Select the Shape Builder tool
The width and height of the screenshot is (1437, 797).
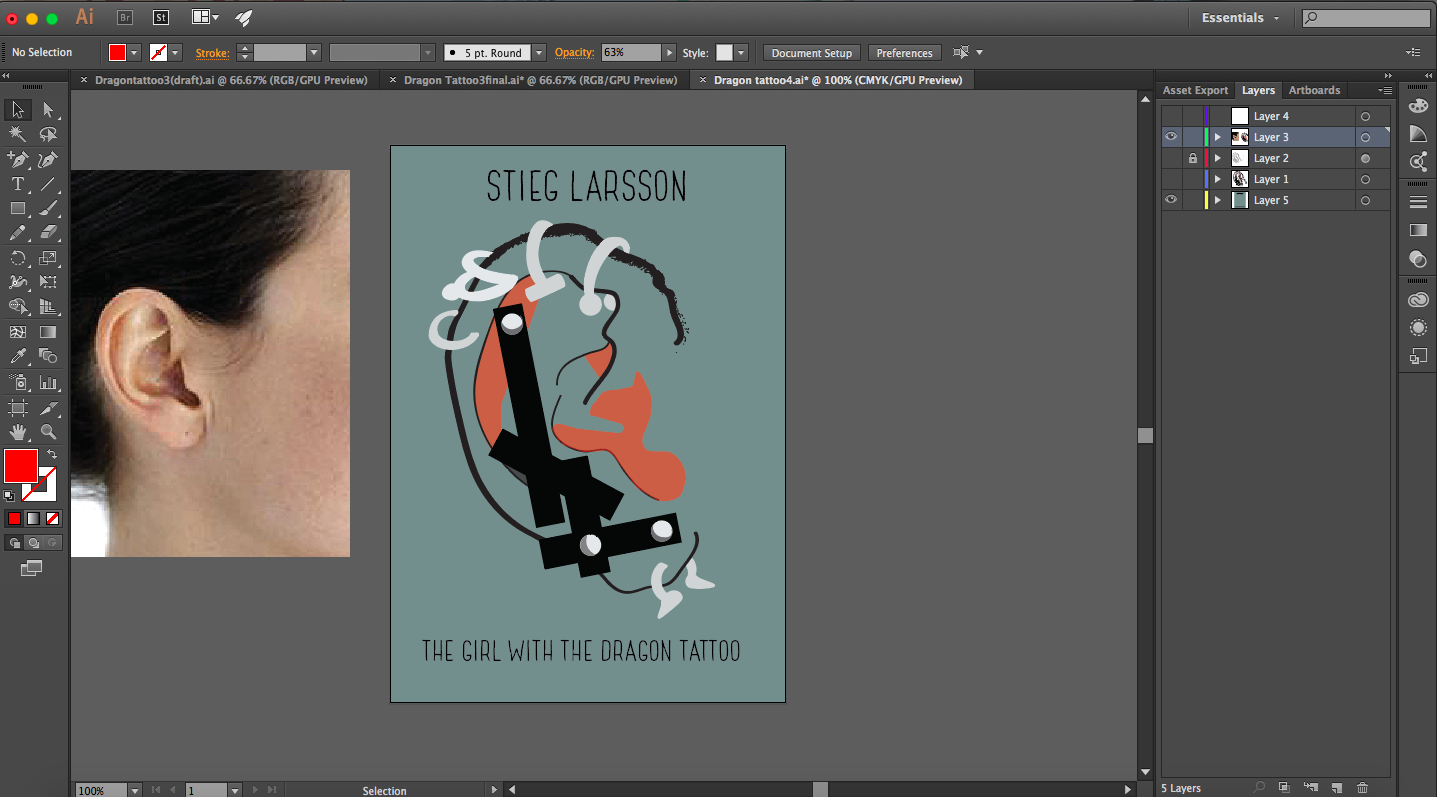coord(18,307)
